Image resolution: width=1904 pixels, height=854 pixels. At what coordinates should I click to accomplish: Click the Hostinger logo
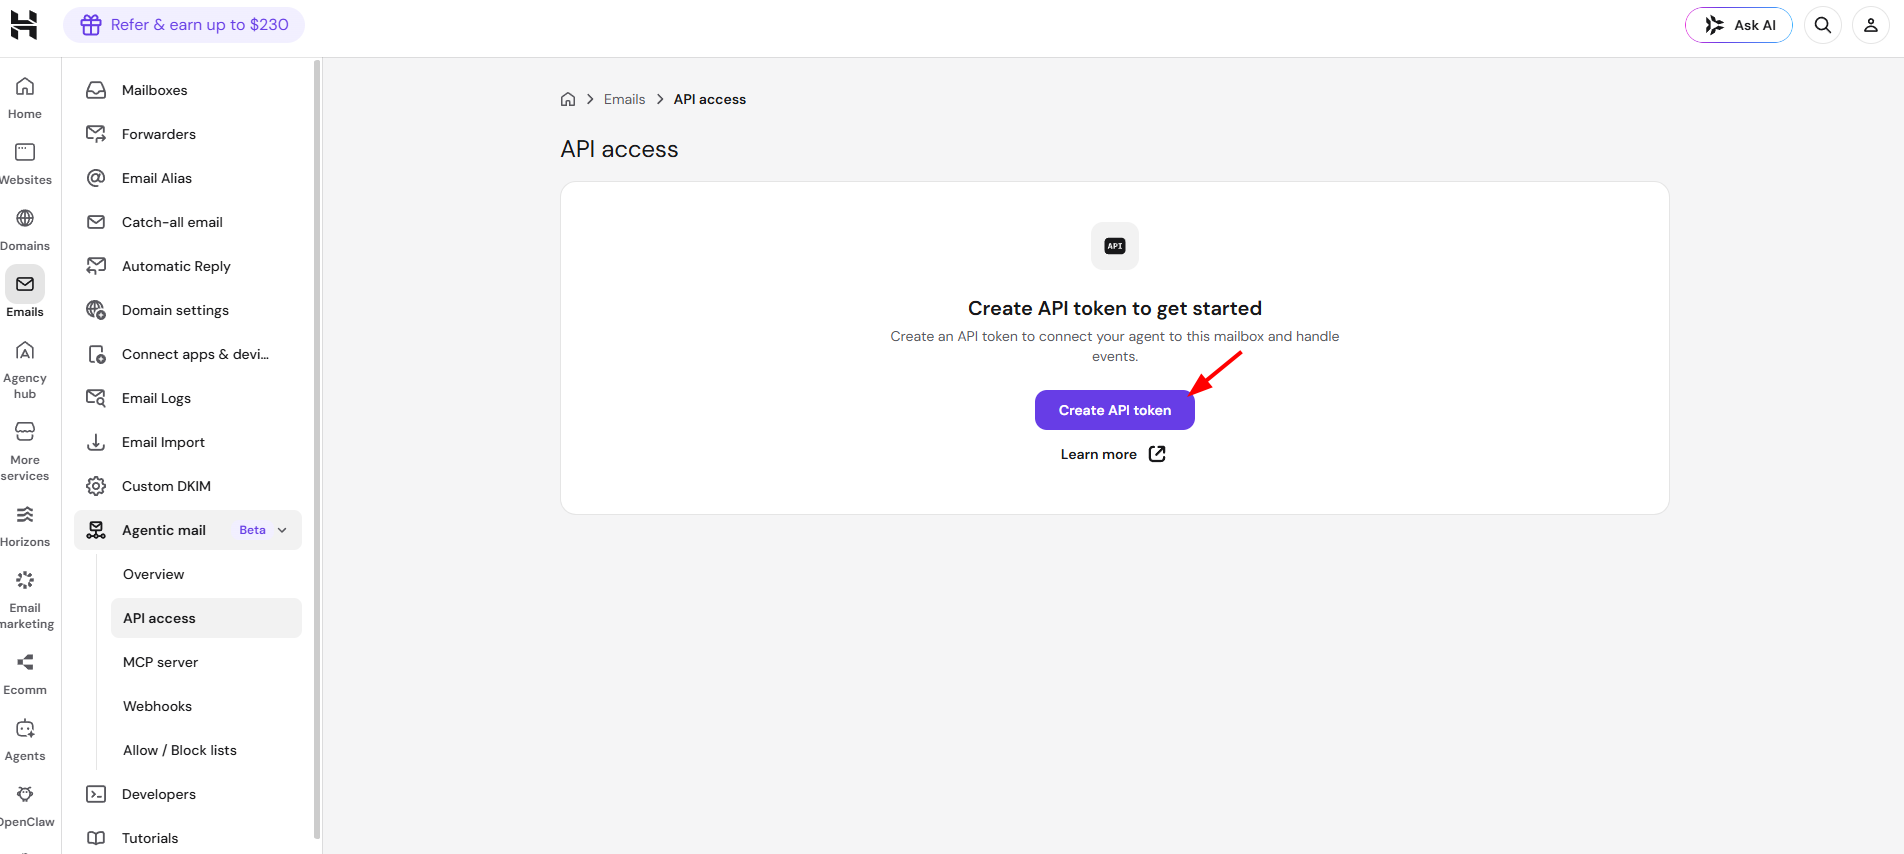(x=24, y=25)
